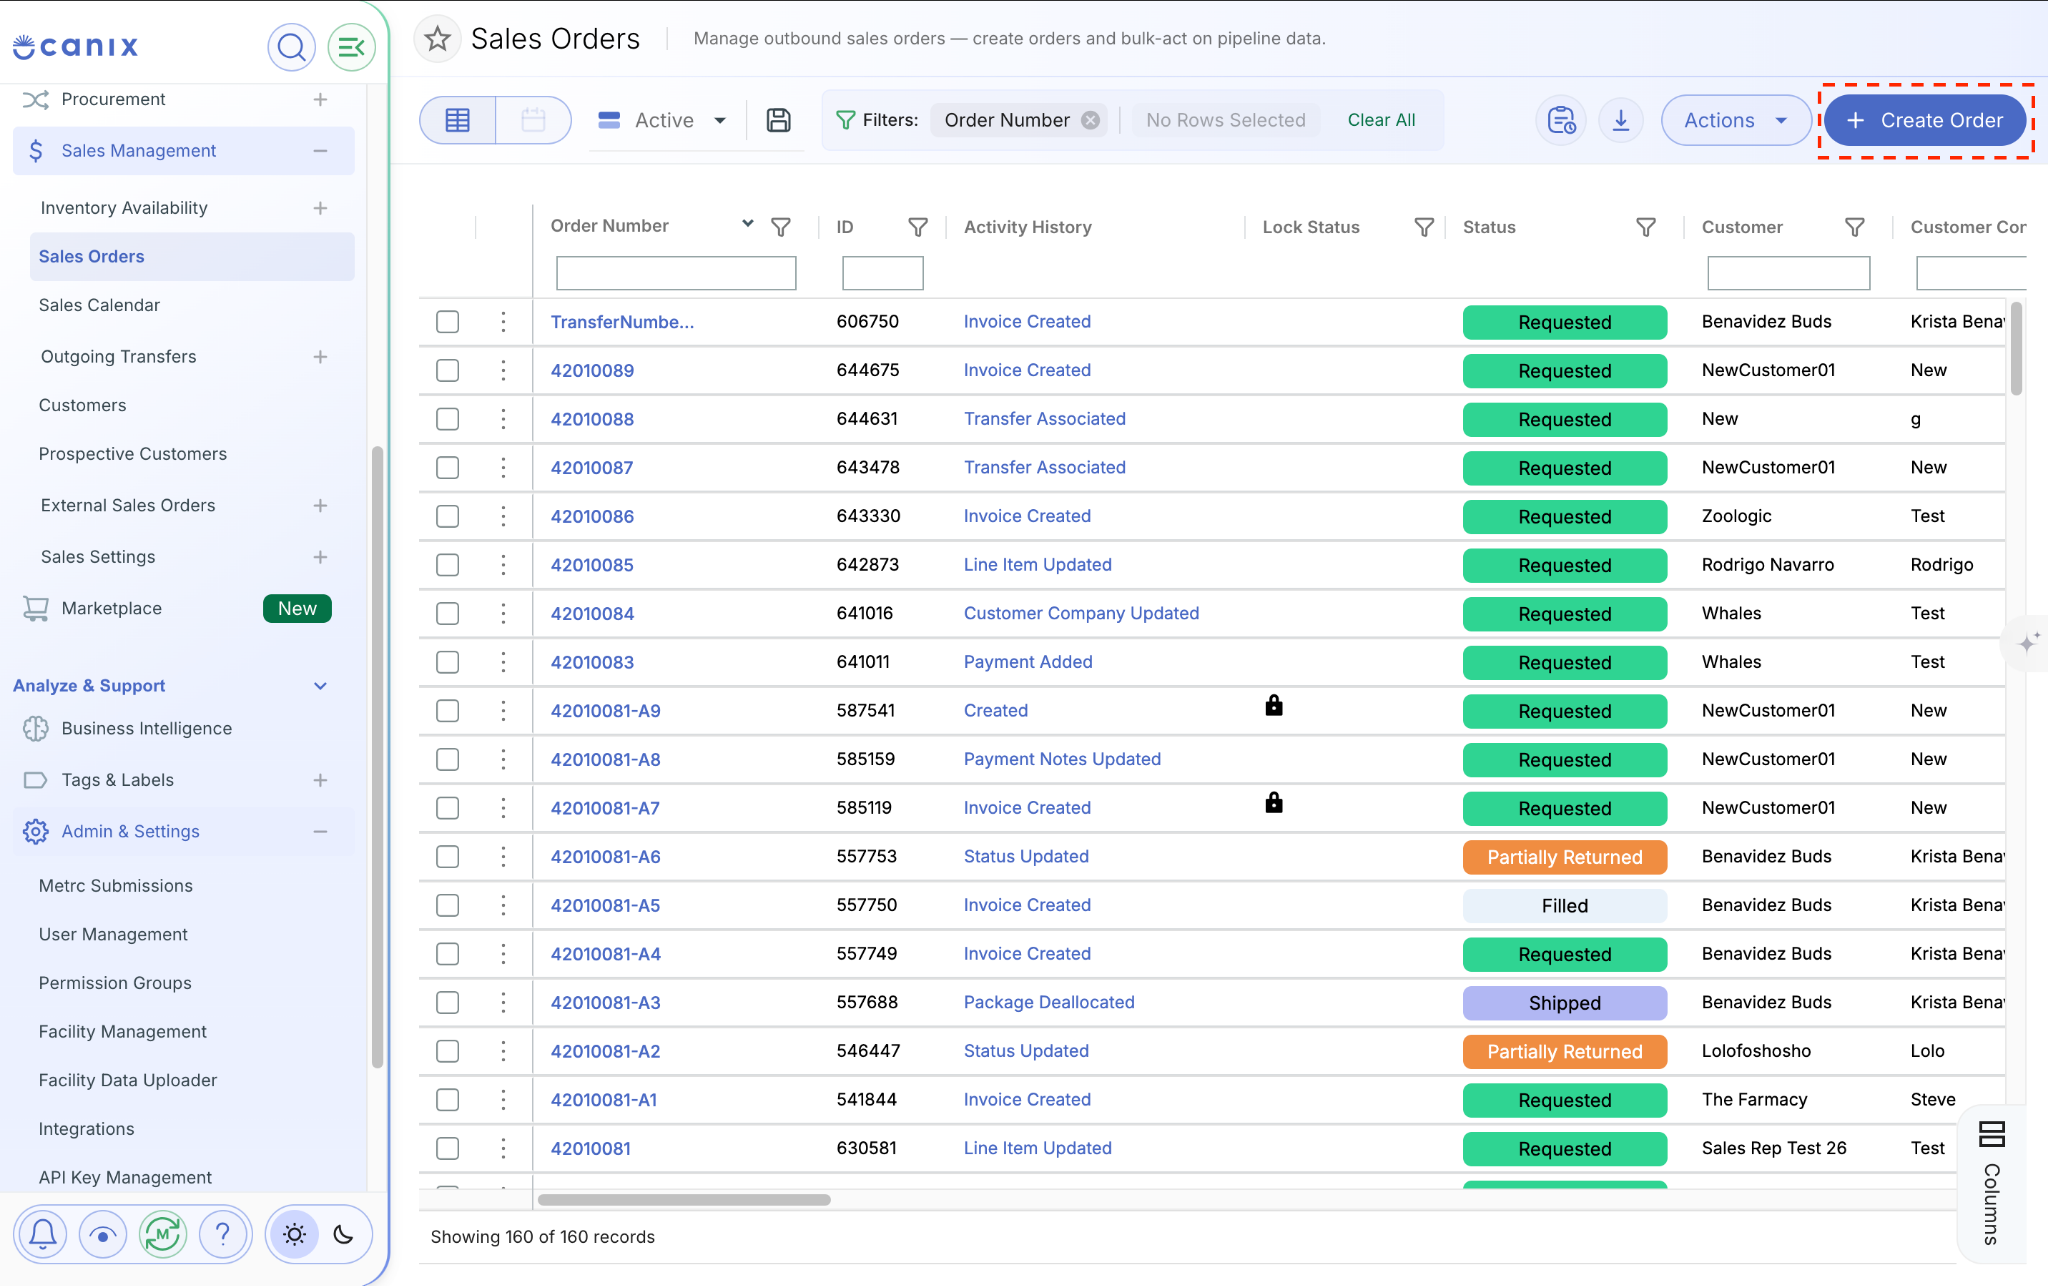The width and height of the screenshot is (2048, 1286).
Task: Click the save view floppy icon
Action: coord(778,120)
